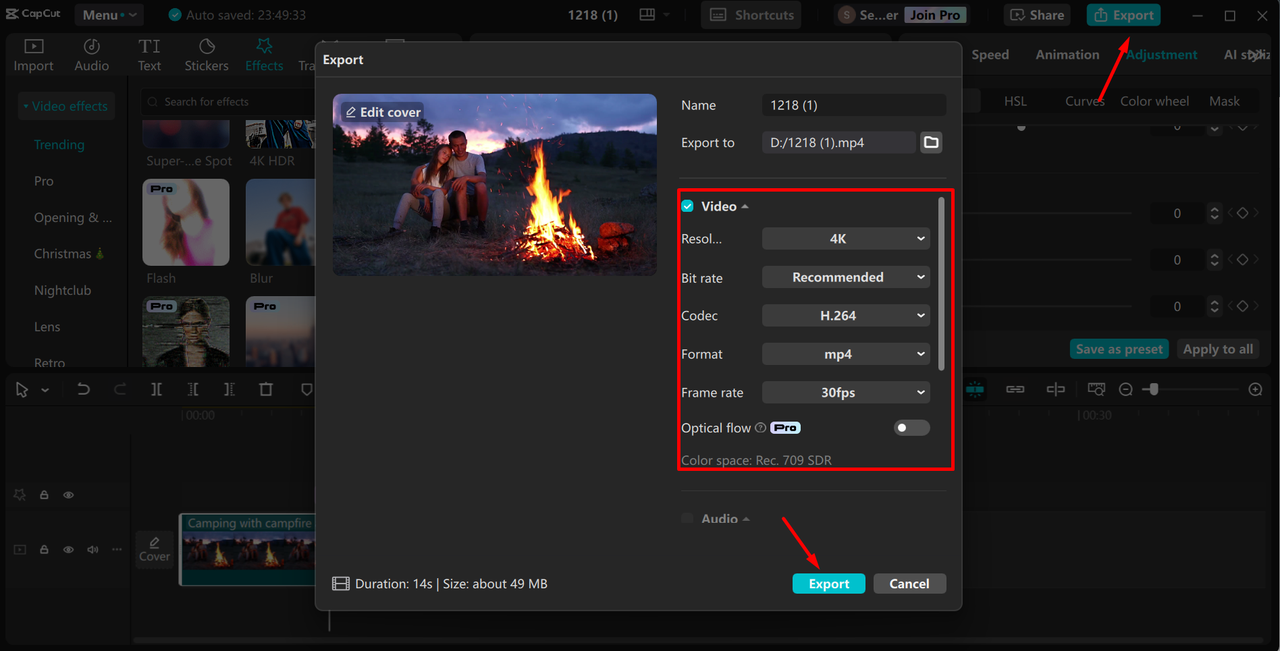Open the Resolution 4K dropdown
Screen dimensions: 1280x651
point(846,239)
